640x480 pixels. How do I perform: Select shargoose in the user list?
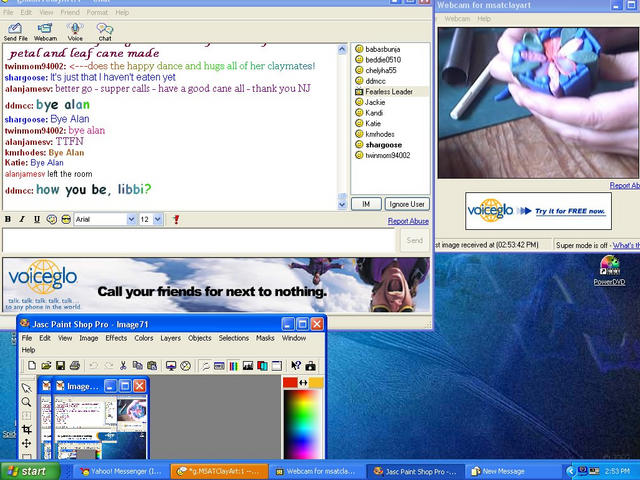tap(384, 145)
